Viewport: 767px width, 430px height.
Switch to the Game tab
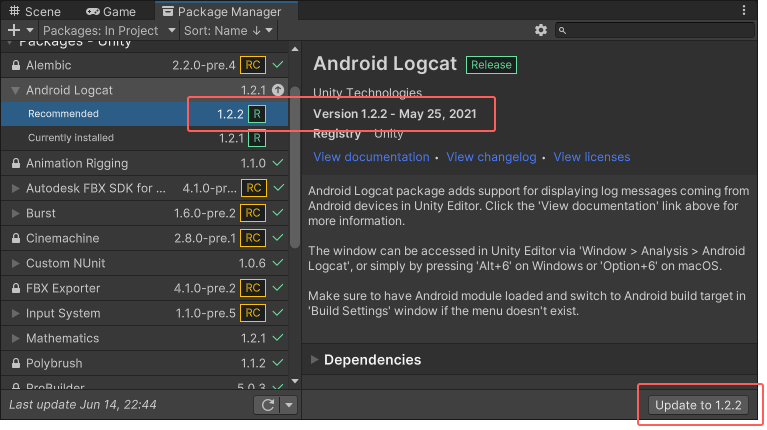pyautogui.click(x=111, y=11)
